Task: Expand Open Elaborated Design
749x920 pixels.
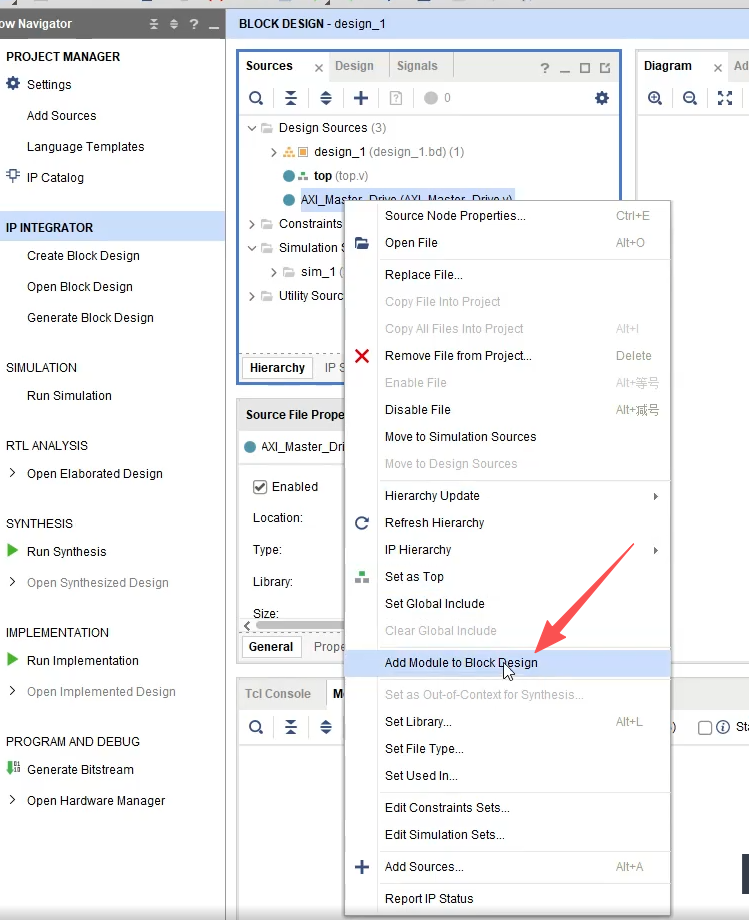Action: pyautogui.click(x=12, y=473)
